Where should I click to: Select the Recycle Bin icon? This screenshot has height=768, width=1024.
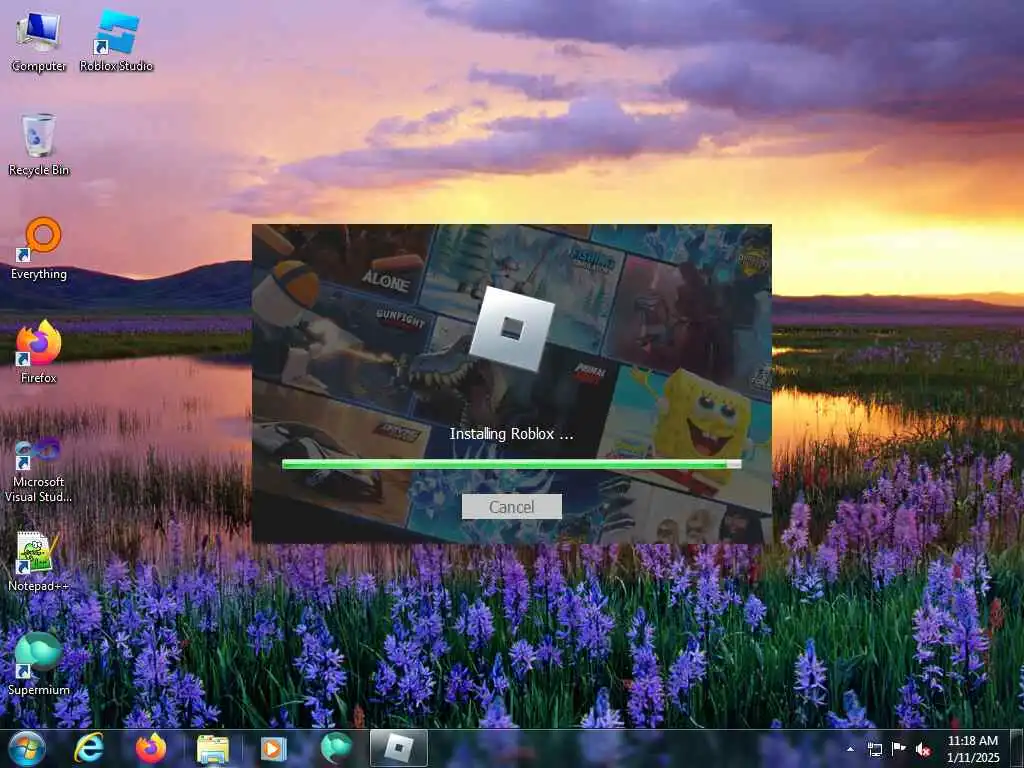point(39,145)
